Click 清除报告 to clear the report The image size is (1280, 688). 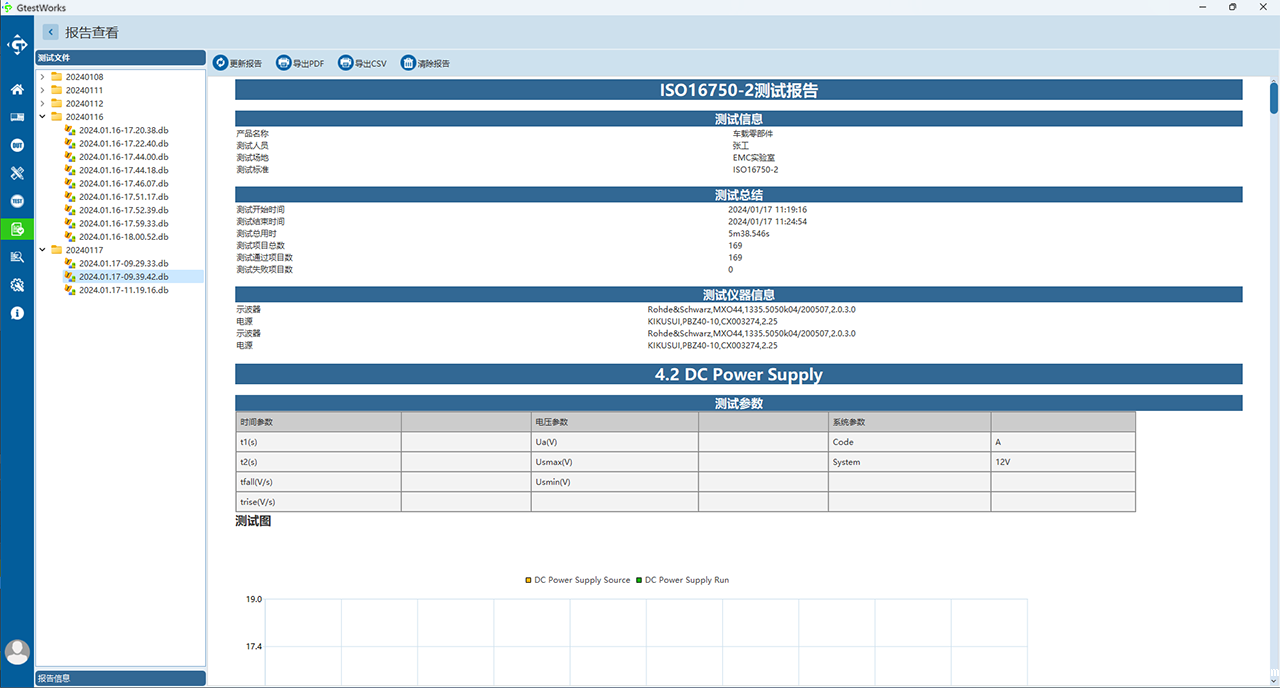point(426,63)
